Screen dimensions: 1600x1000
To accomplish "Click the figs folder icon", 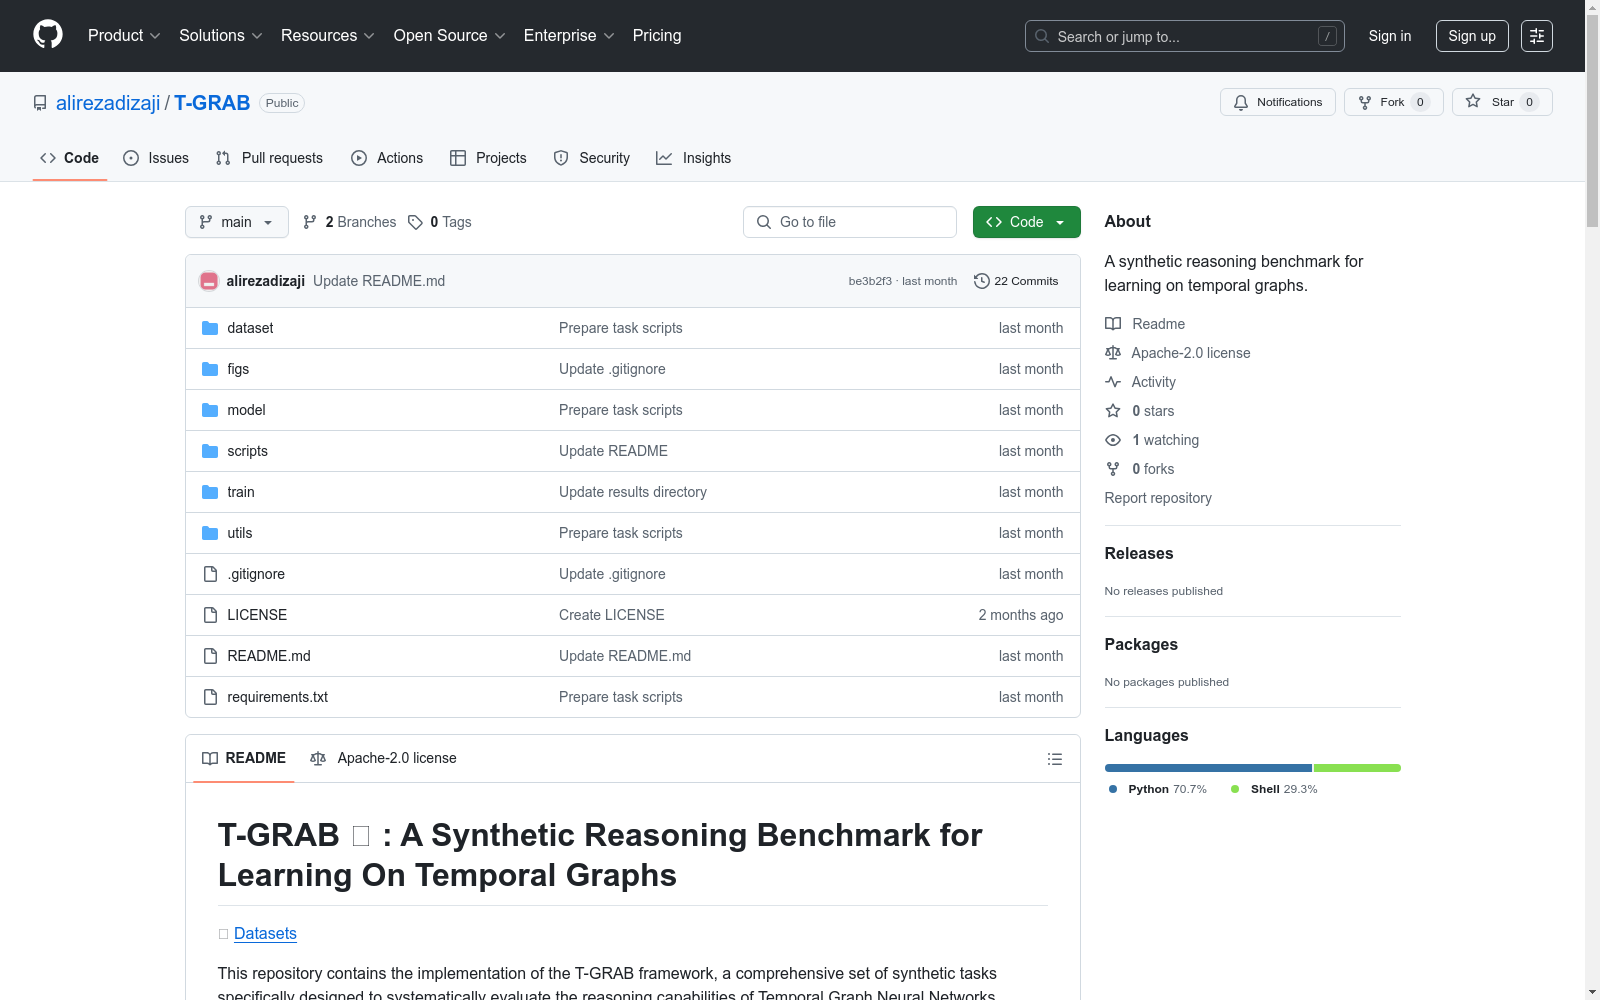I will click(210, 369).
